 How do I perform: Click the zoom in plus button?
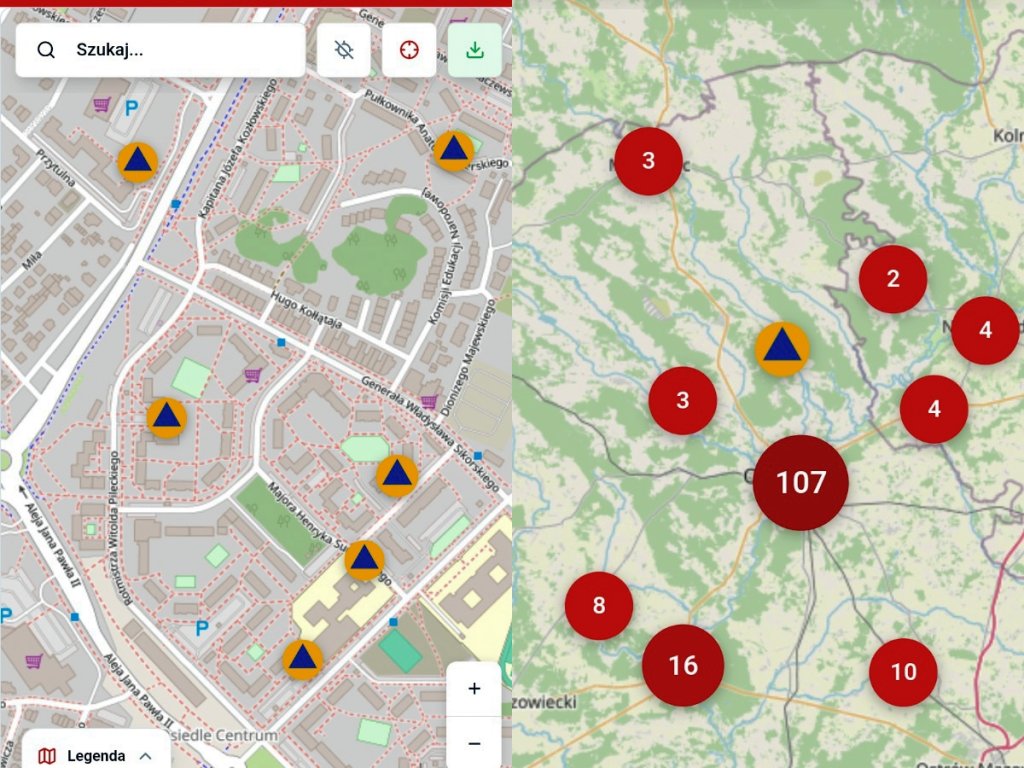pyautogui.click(x=473, y=688)
